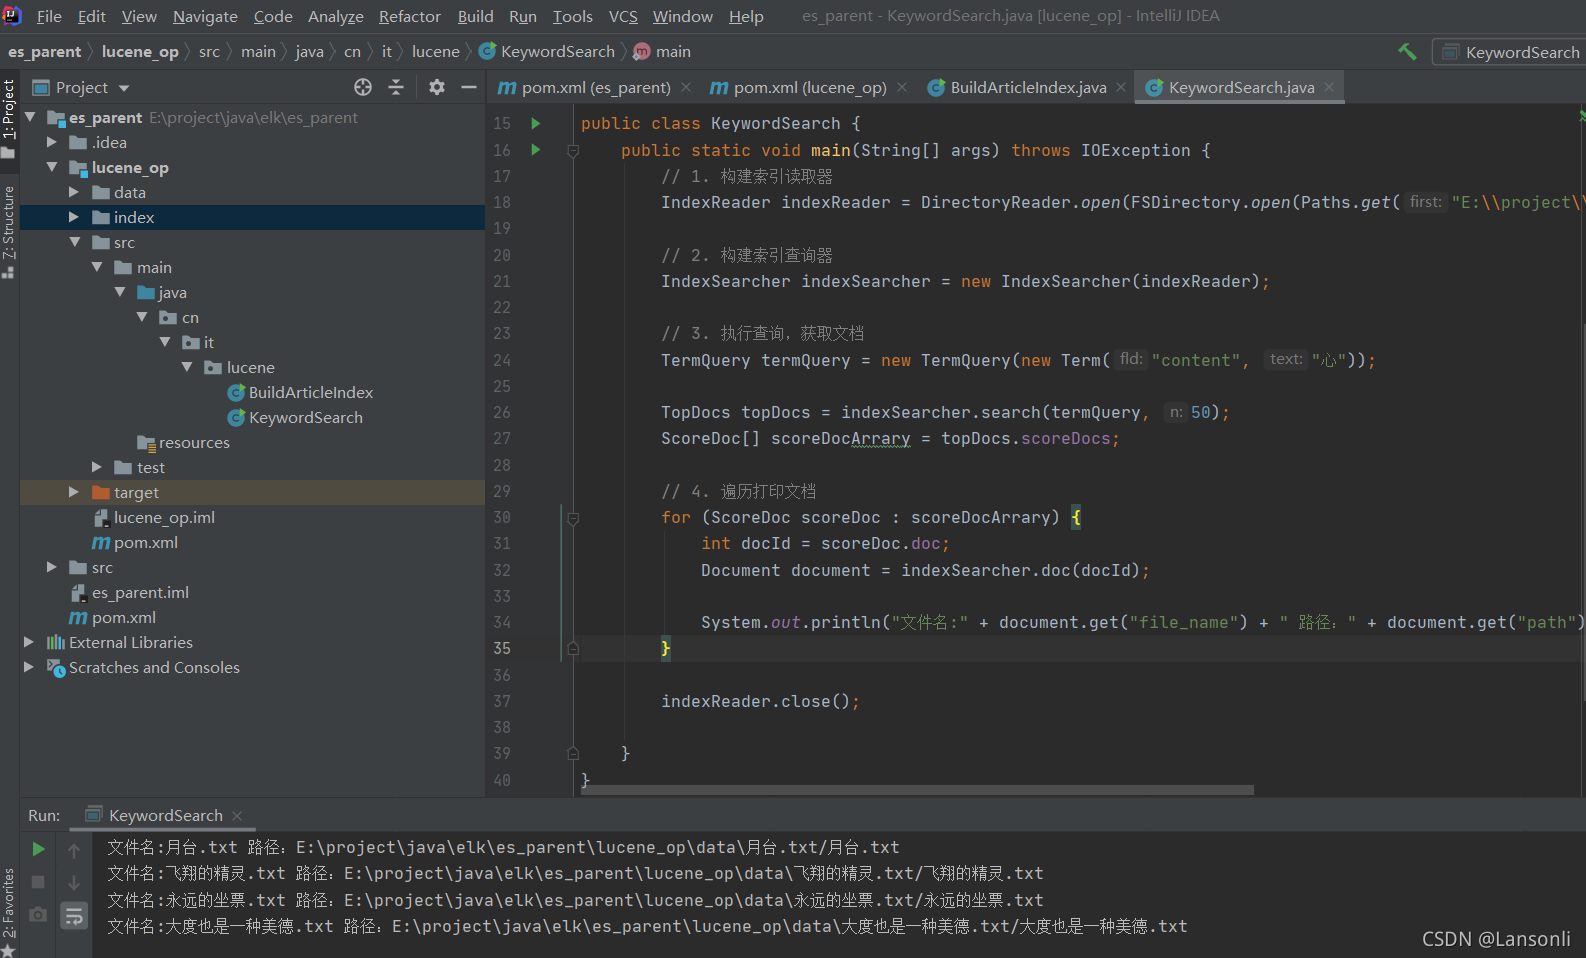Click the stop process icon in Run panel

38,882
